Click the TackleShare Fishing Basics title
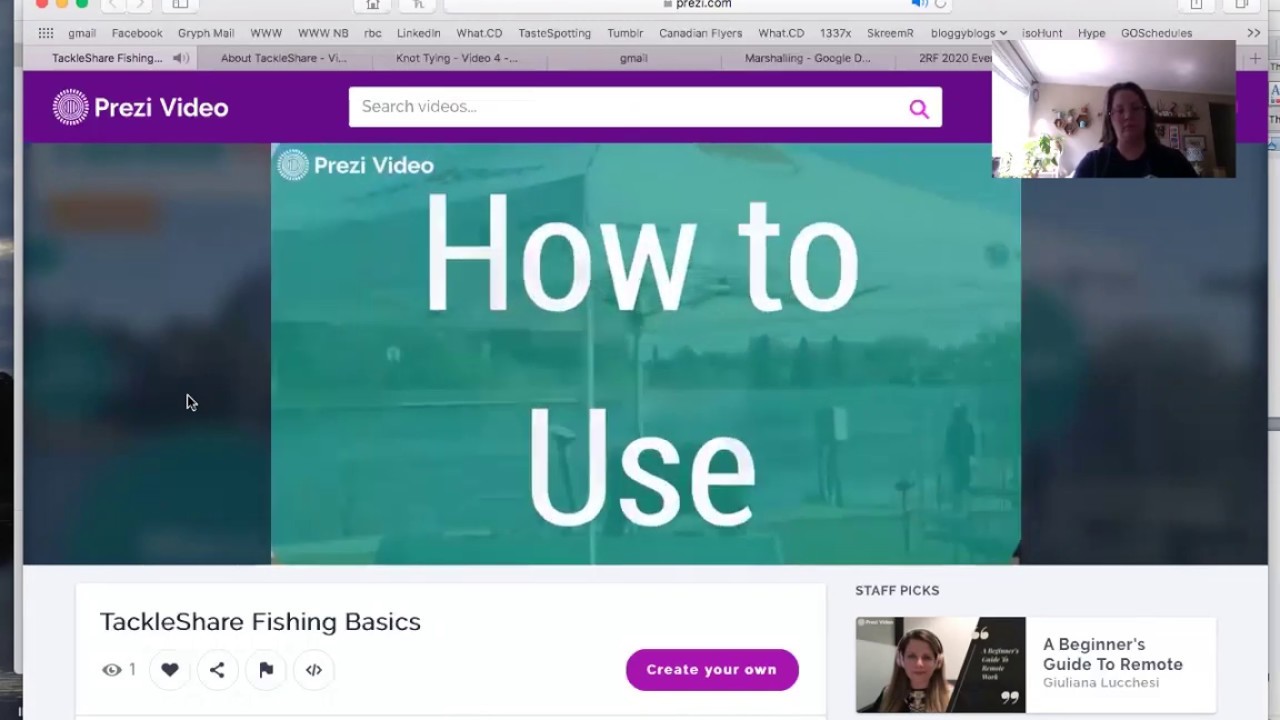The image size is (1280, 720). tap(260, 621)
